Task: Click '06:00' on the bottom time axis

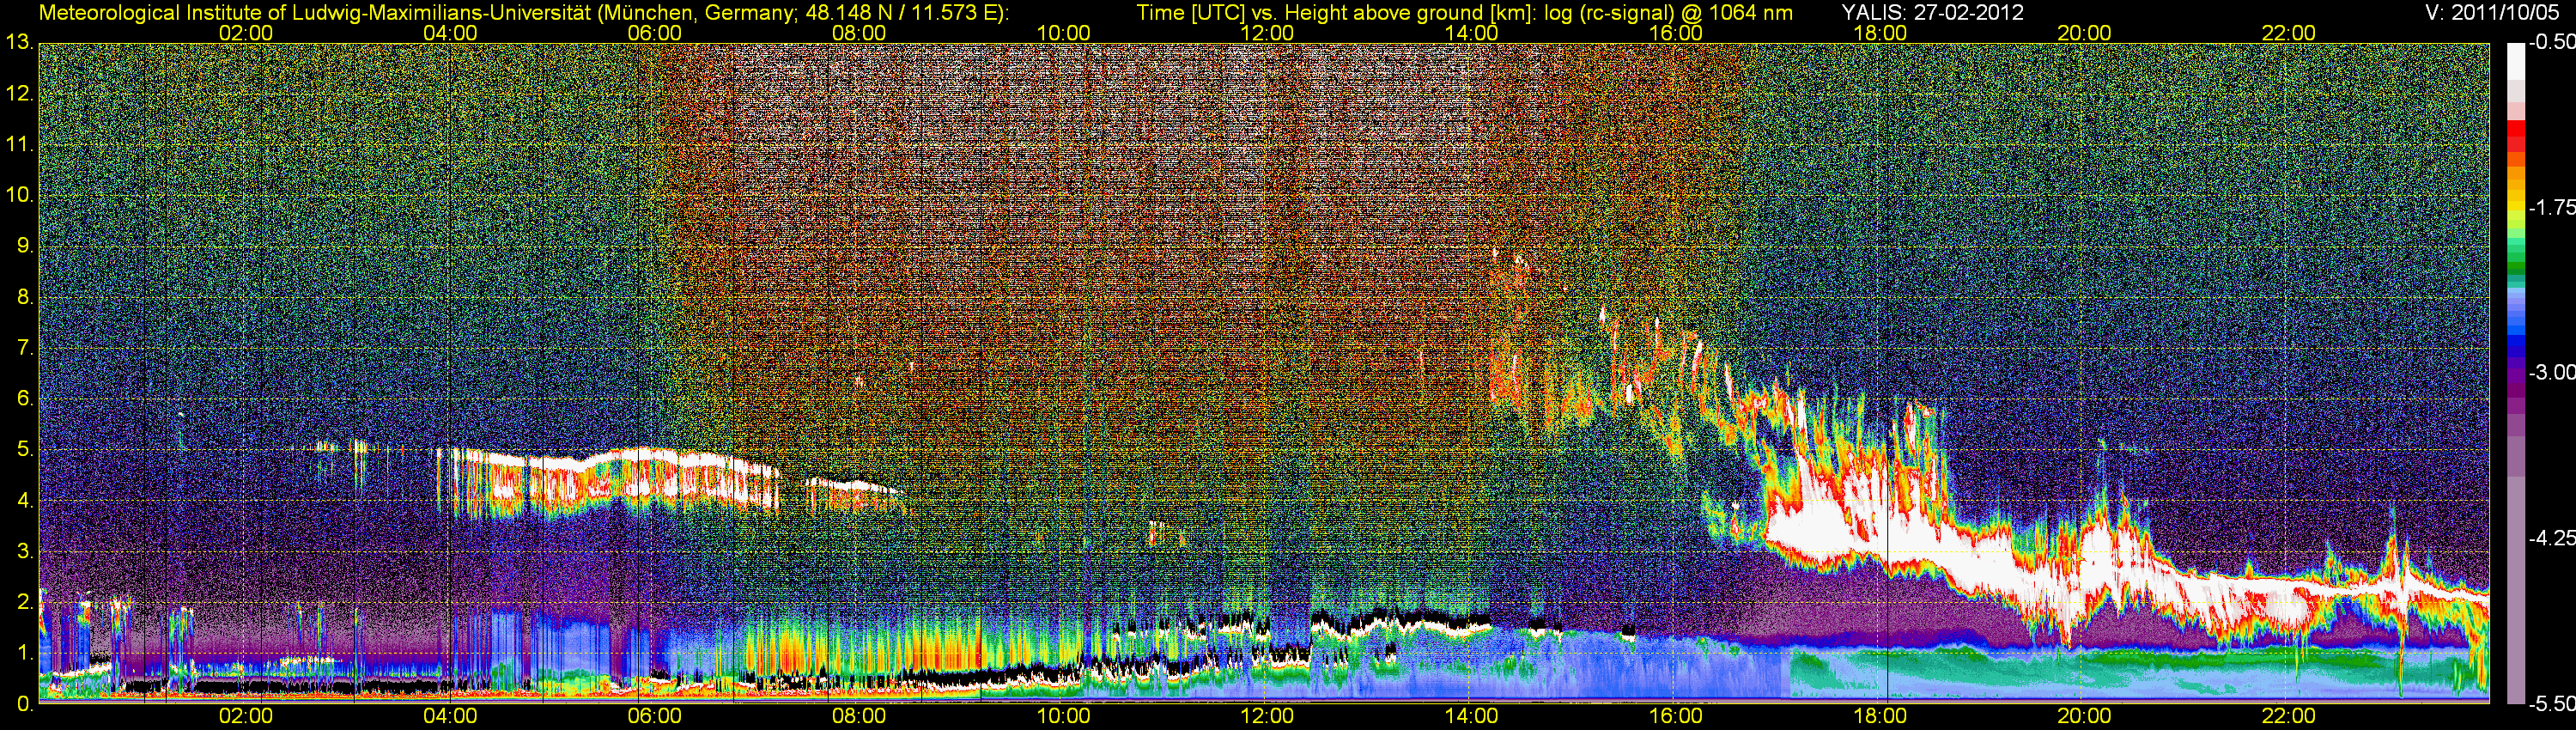Action: tap(655, 717)
